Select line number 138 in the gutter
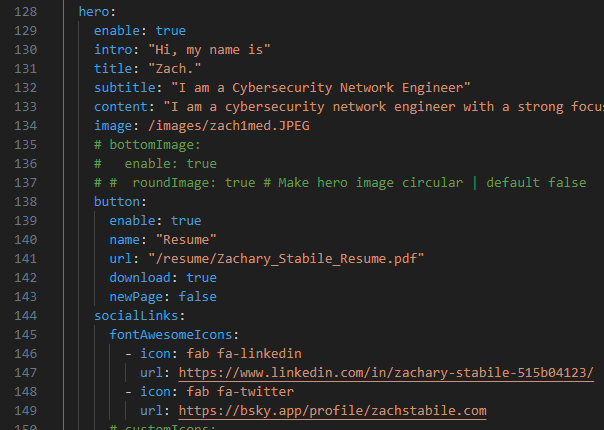Image resolution: width=604 pixels, height=430 pixels. pos(25,202)
